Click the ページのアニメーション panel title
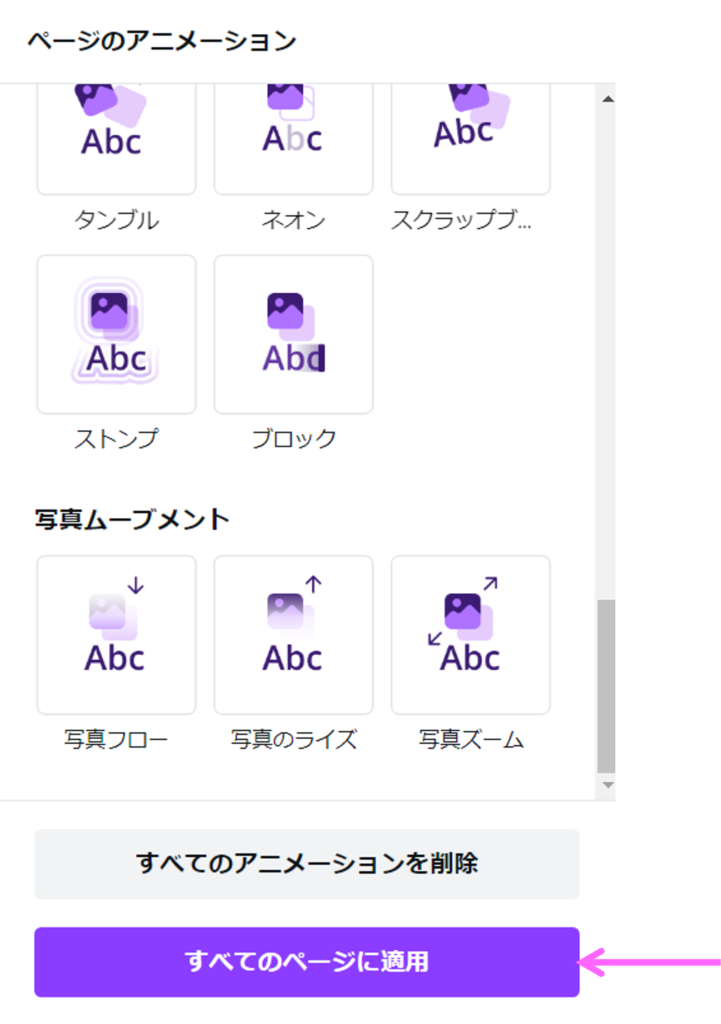This screenshot has height=1024, width=721. click(162, 41)
